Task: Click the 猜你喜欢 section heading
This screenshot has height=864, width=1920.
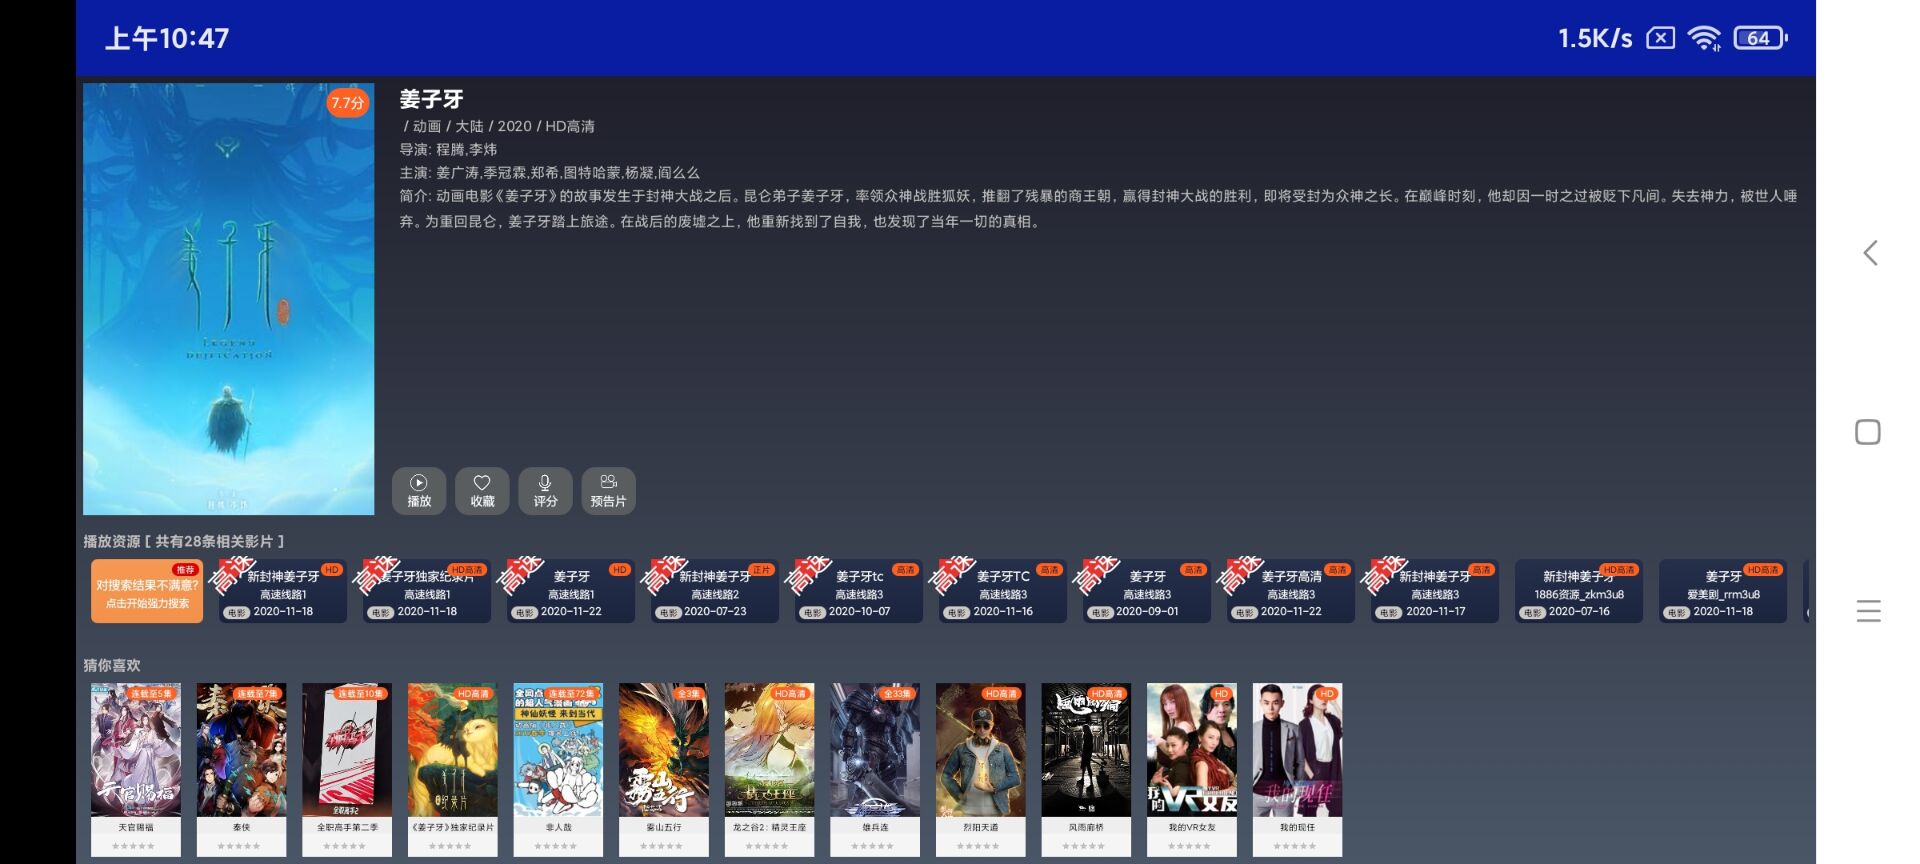Action: (x=112, y=665)
